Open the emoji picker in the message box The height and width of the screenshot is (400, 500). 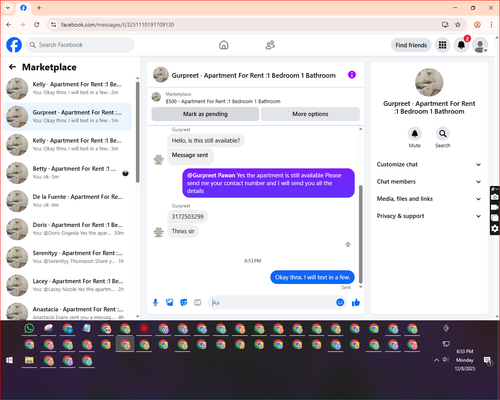(340, 302)
